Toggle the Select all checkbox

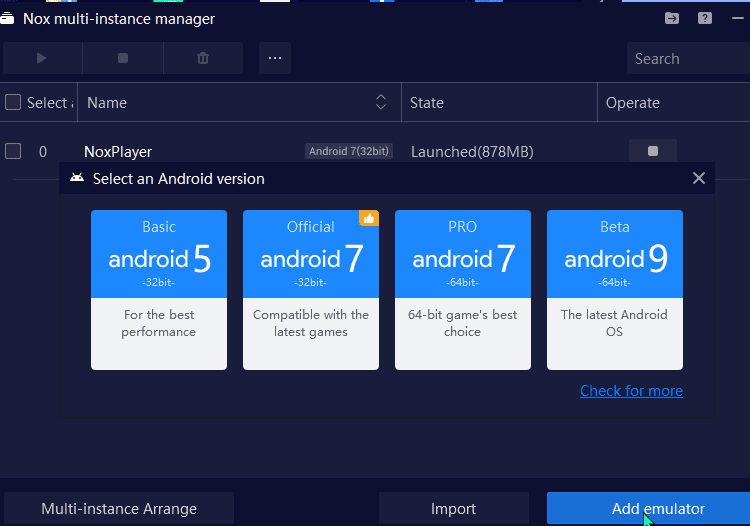click(x=13, y=102)
